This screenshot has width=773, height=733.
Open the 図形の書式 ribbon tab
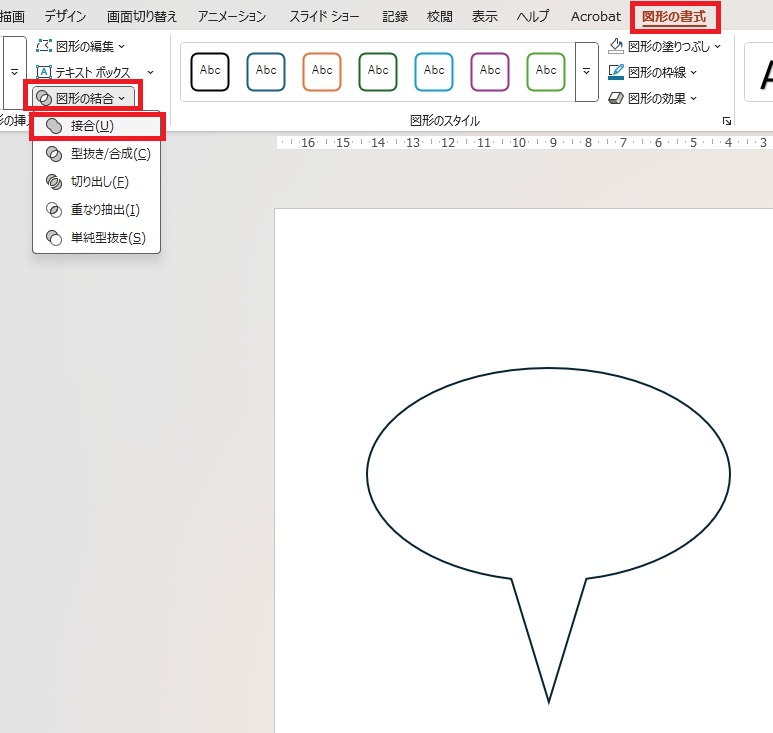[x=673, y=17]
